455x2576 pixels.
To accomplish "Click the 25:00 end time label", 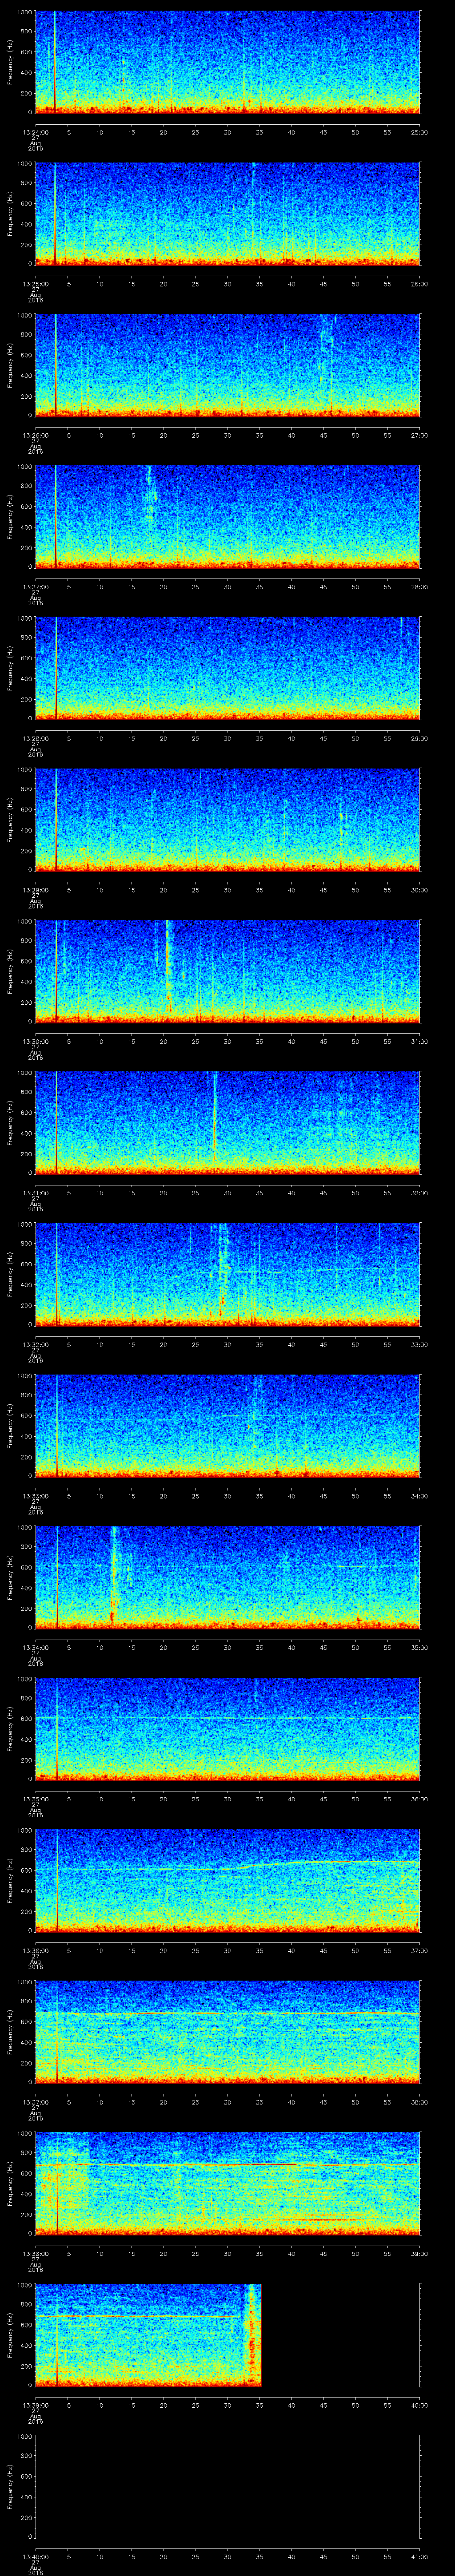I will pyautogui.click(x=420, y=132).
